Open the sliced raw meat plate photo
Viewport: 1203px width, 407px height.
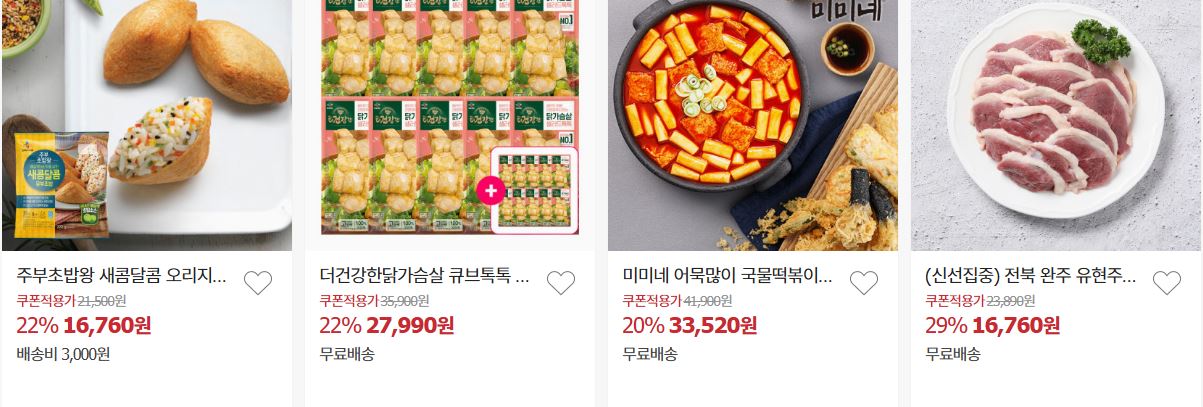[x=1056, y=125]
